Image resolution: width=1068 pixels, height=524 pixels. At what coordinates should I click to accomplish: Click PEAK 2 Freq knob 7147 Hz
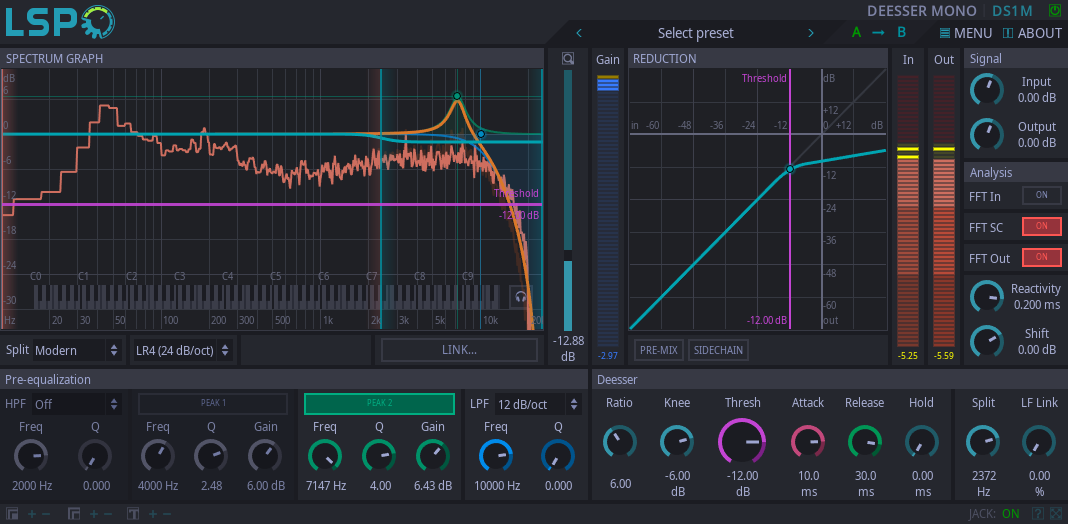(325, 457)
